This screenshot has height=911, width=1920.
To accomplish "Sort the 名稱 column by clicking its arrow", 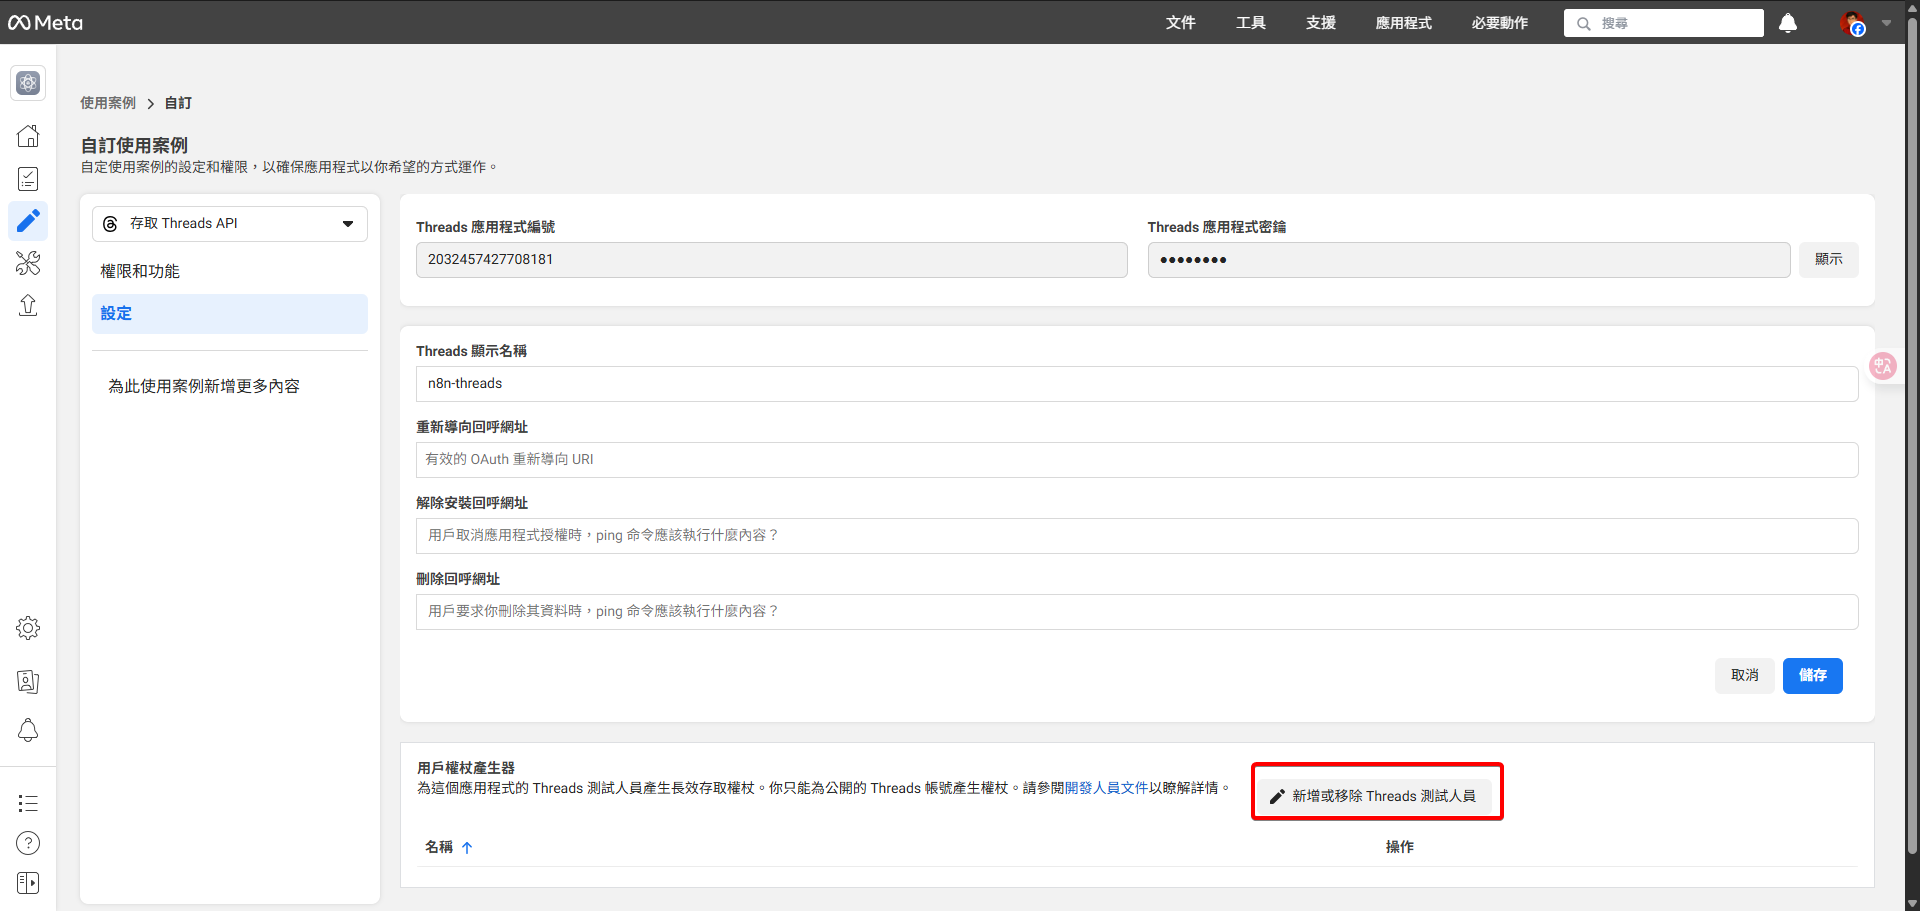I will coord(468,847).
